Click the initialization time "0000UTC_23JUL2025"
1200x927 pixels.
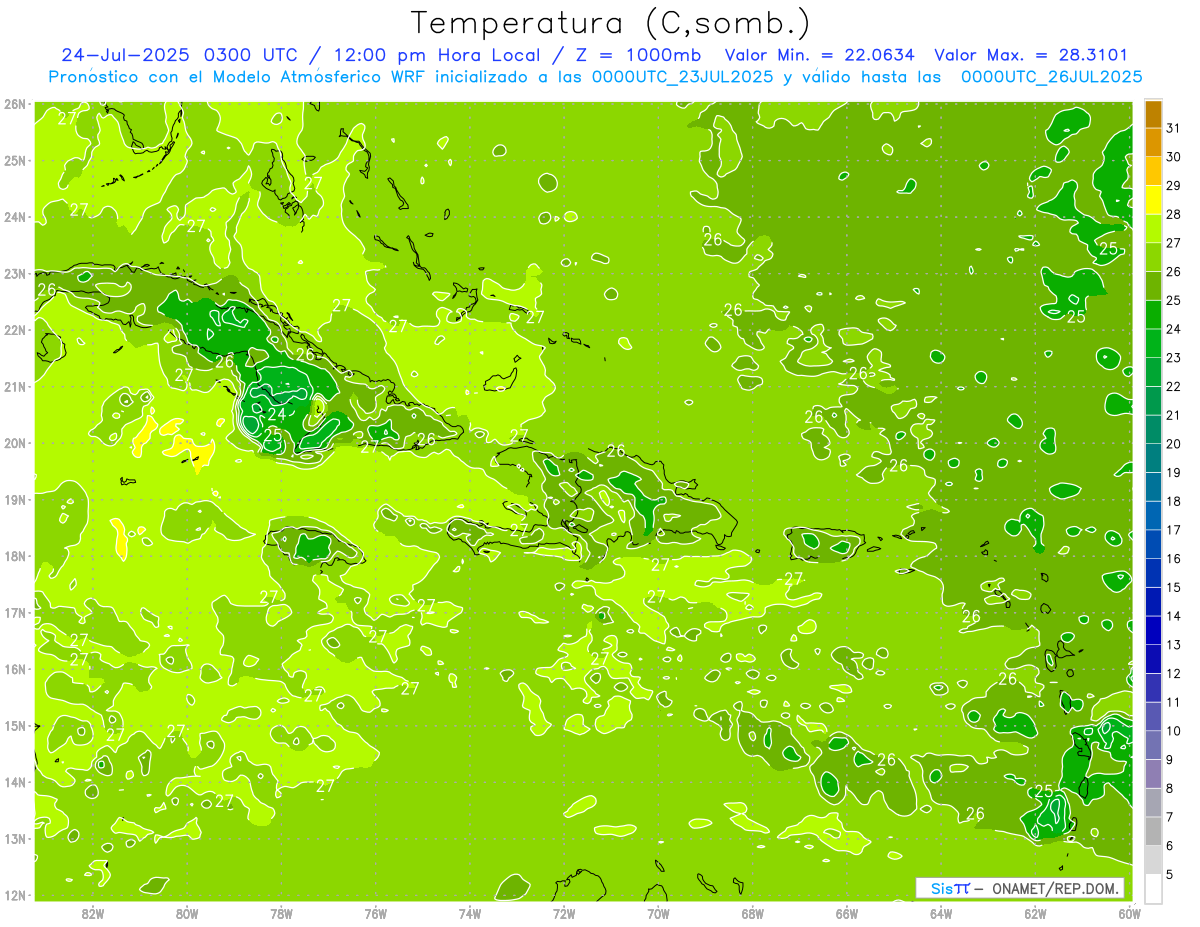(683, 76)
